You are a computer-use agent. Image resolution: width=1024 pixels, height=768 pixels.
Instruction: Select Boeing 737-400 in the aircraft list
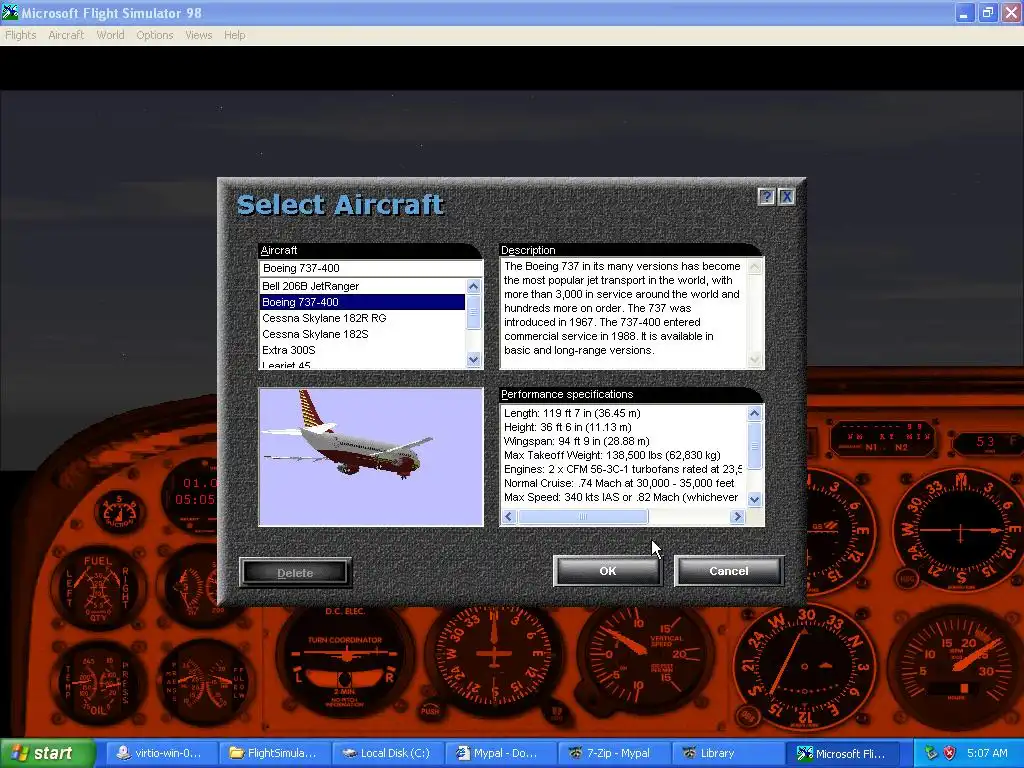[362, 302]
